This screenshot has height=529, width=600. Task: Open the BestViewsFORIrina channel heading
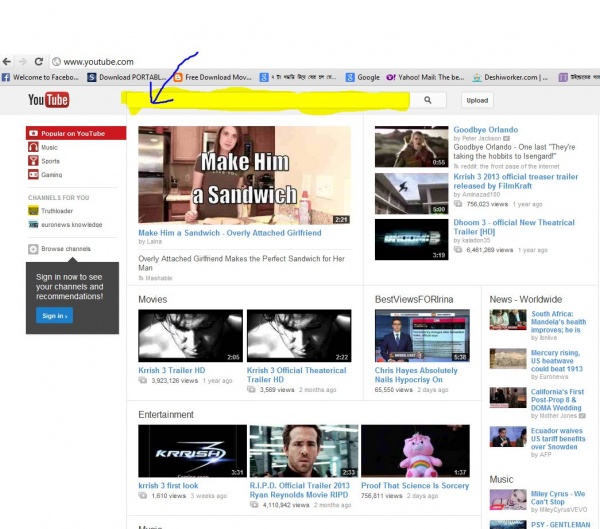pyautogui.click(x=414, y=299)
